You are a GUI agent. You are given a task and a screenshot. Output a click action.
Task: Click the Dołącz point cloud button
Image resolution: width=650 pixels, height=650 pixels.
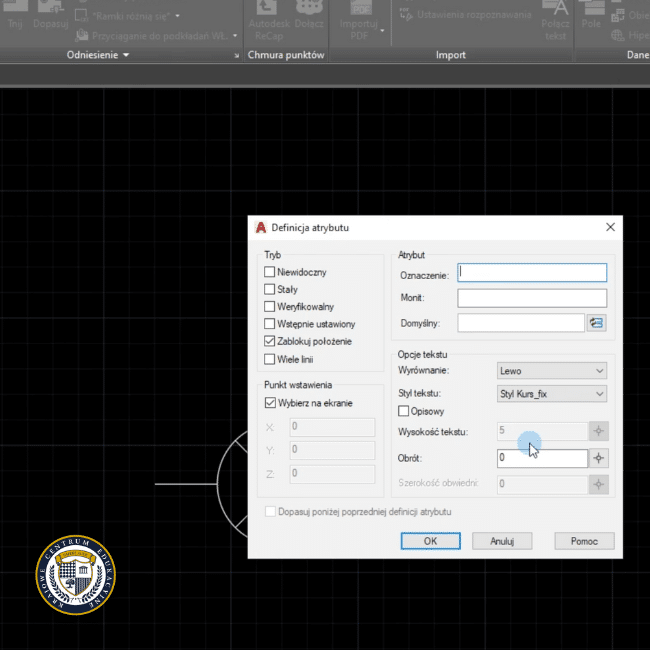[x=309, y=15]
